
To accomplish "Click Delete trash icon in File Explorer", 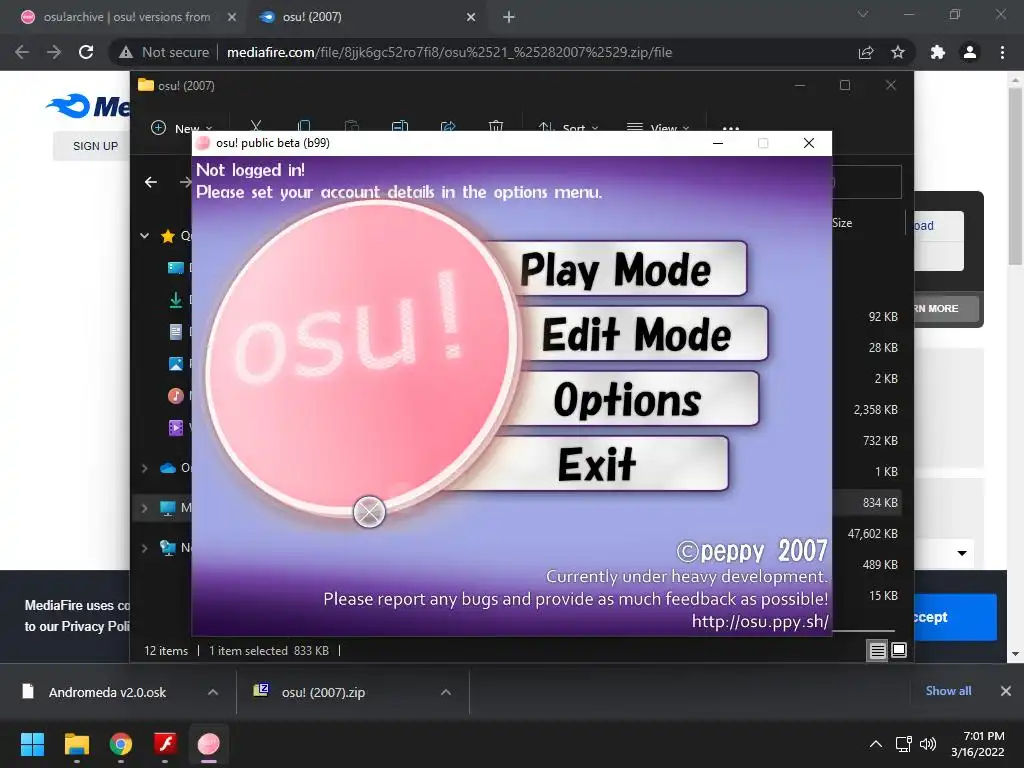I will point(496,127).
